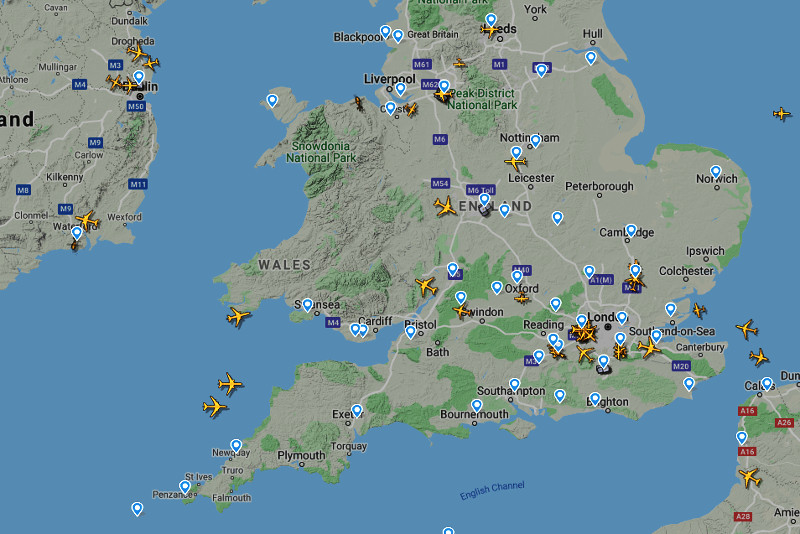Click the airplane west of Birmingham near M54
The width and height of the screenshot is (800, 534).
click(x=445, y=207)
